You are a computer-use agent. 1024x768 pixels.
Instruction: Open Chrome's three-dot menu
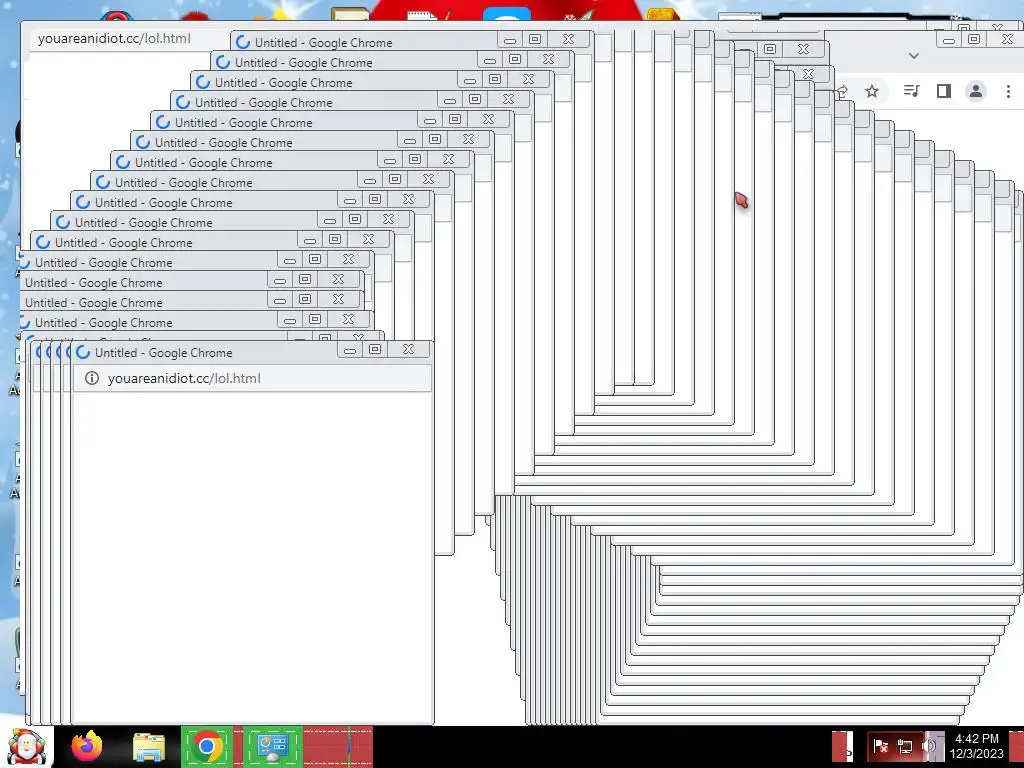1008,91
